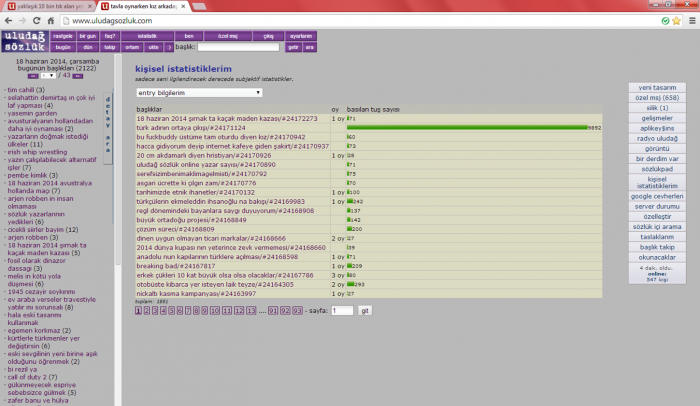Open entry 'breaking bad/#24167817'
The height and width of the screenshot is (406, 700).
176,266
